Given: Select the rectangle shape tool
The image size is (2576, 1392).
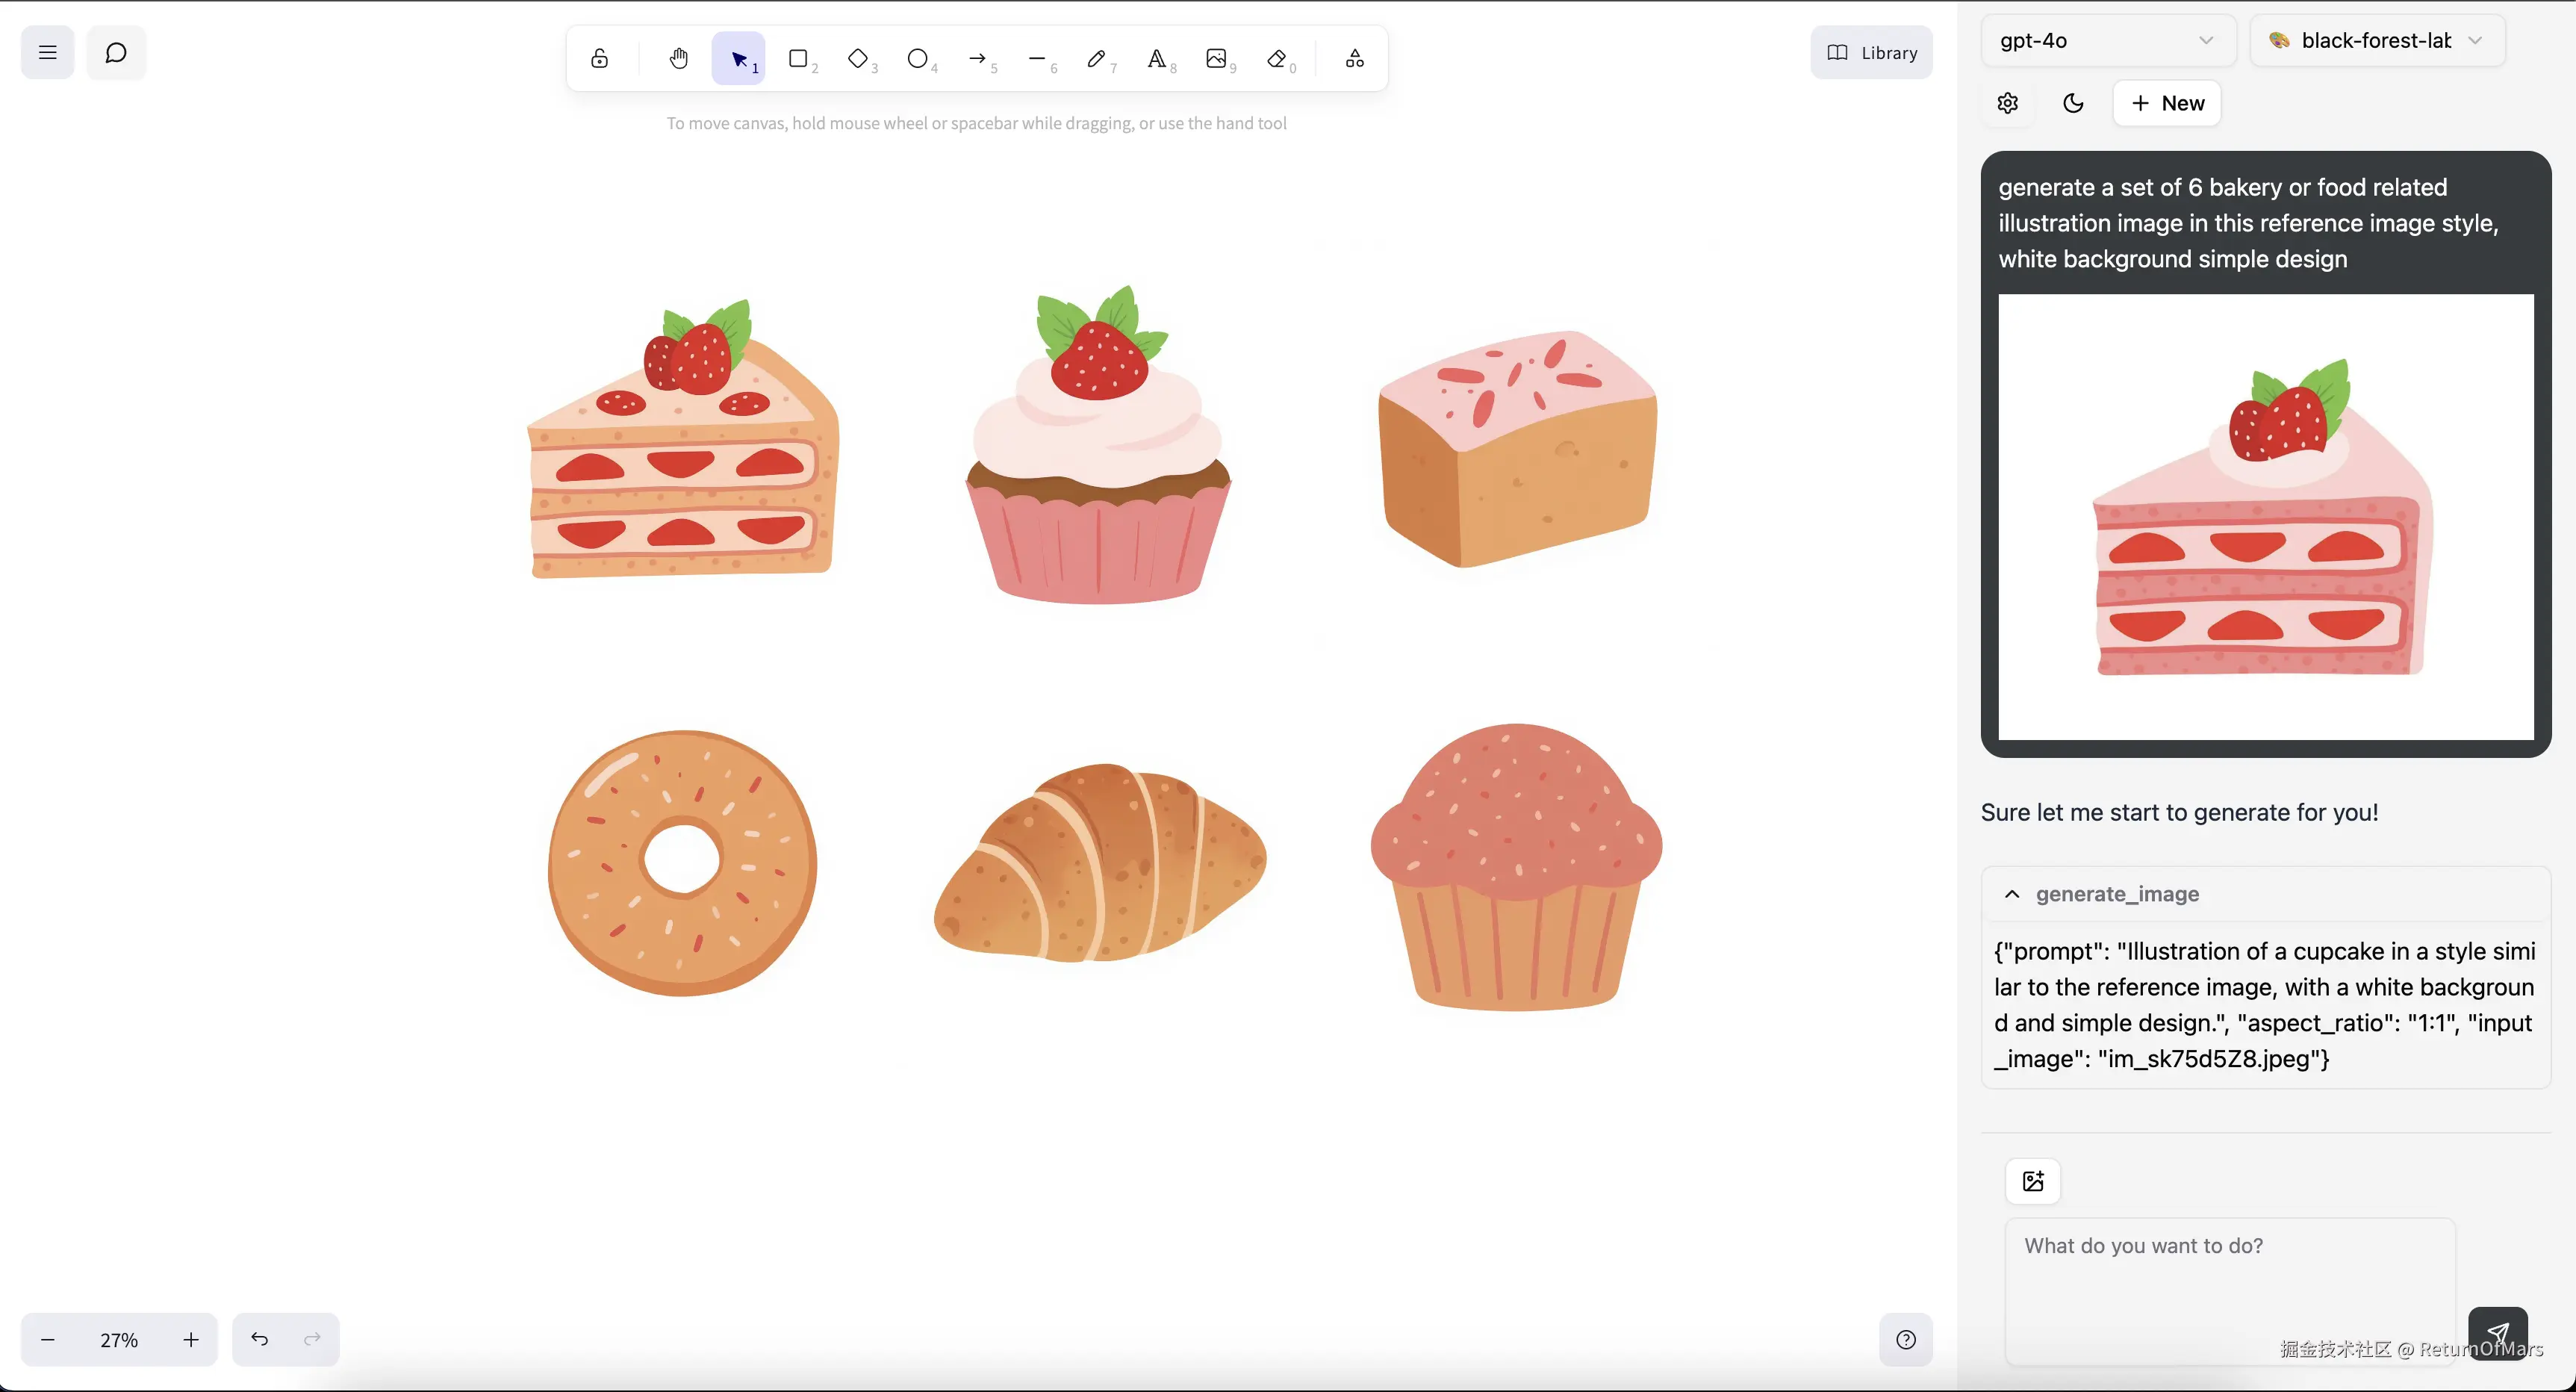Looking at the screenshot, I should coord(798,58).
